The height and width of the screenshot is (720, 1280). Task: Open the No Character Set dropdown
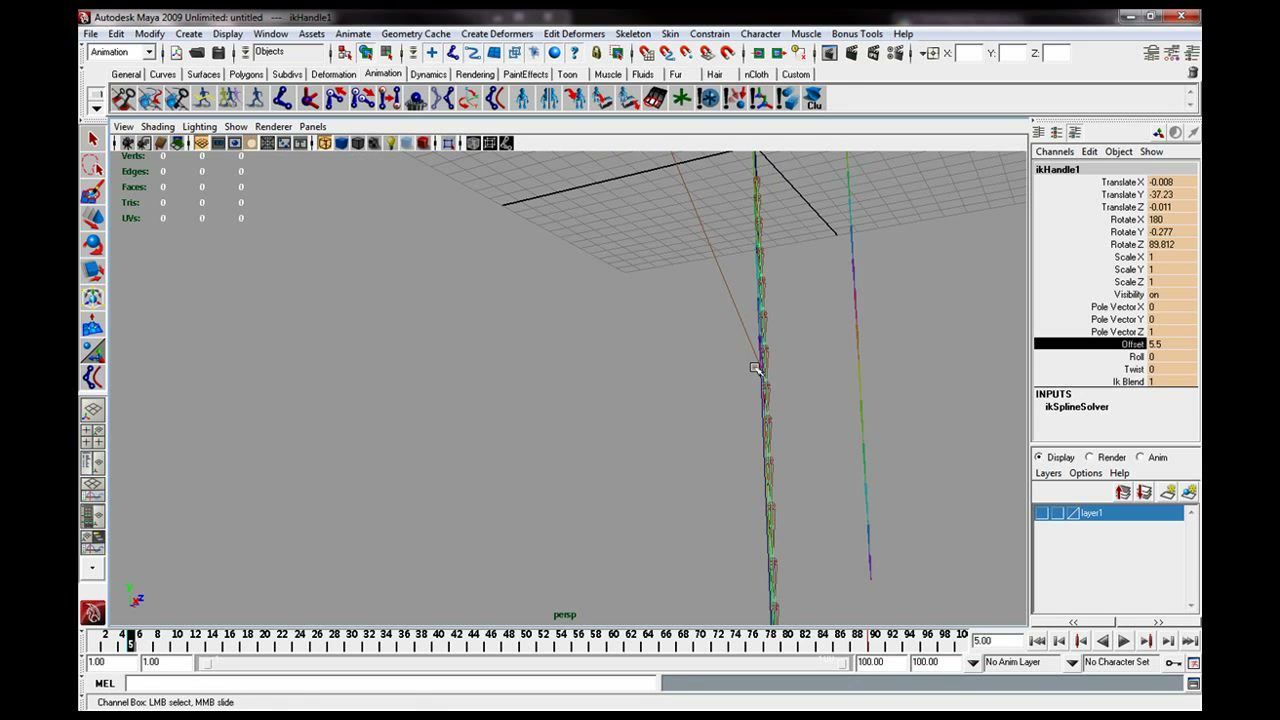[x=1072, y=662]
